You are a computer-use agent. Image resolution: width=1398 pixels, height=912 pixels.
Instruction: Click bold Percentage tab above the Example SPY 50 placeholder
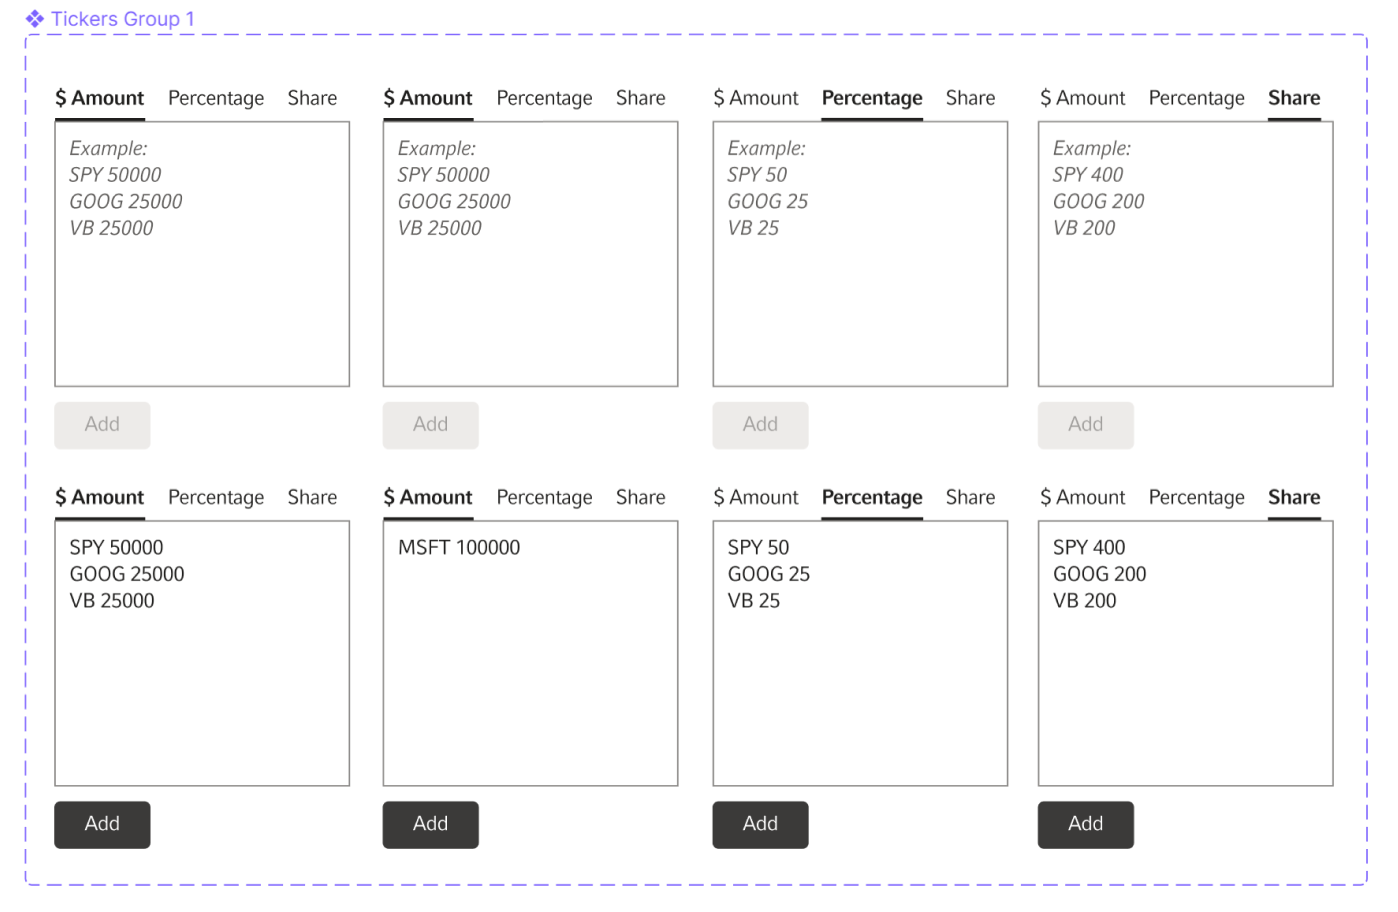point(872,98)
